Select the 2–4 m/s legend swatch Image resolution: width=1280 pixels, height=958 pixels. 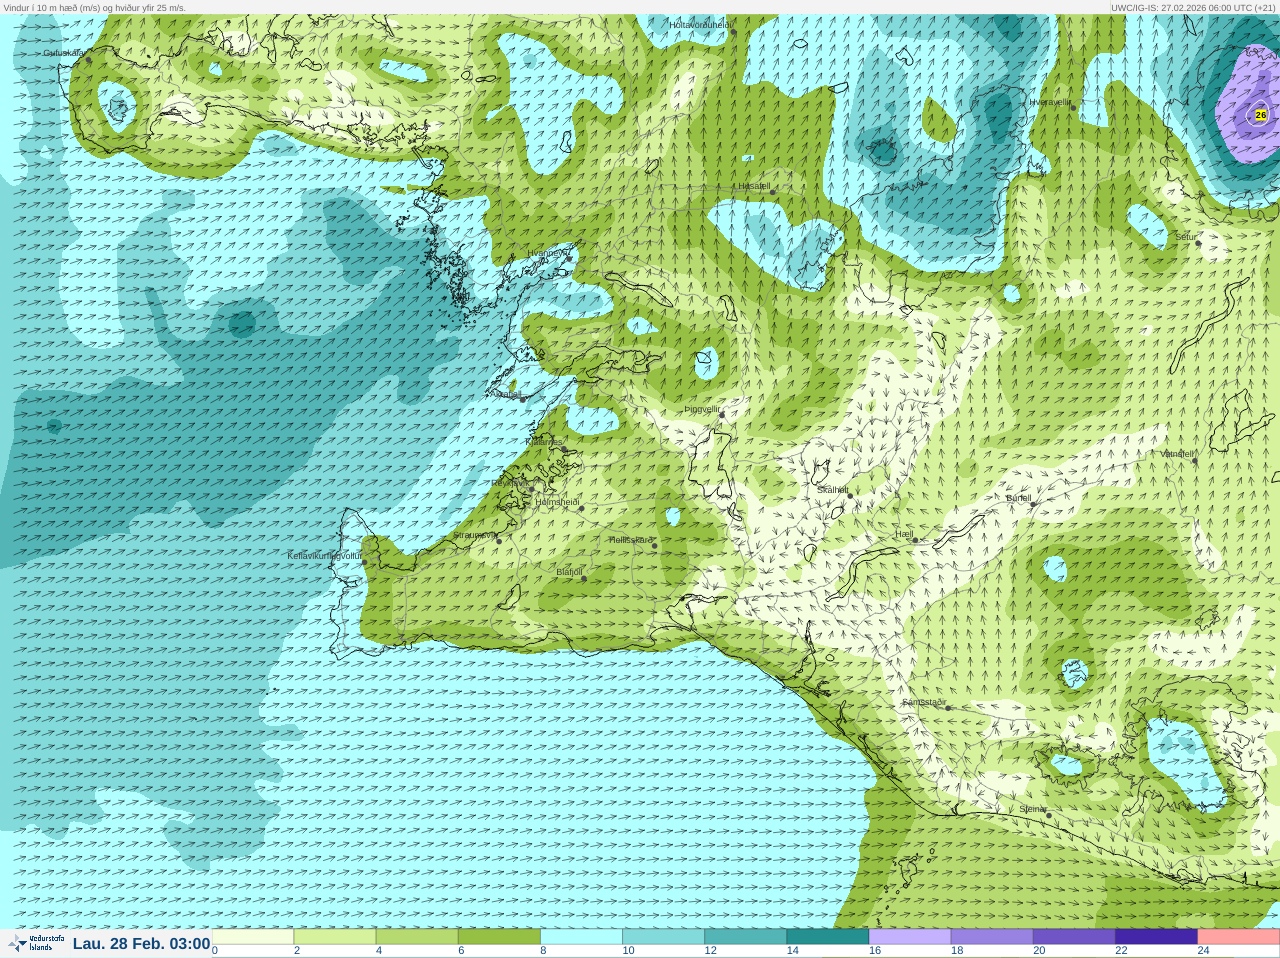(x=335, y=937)
